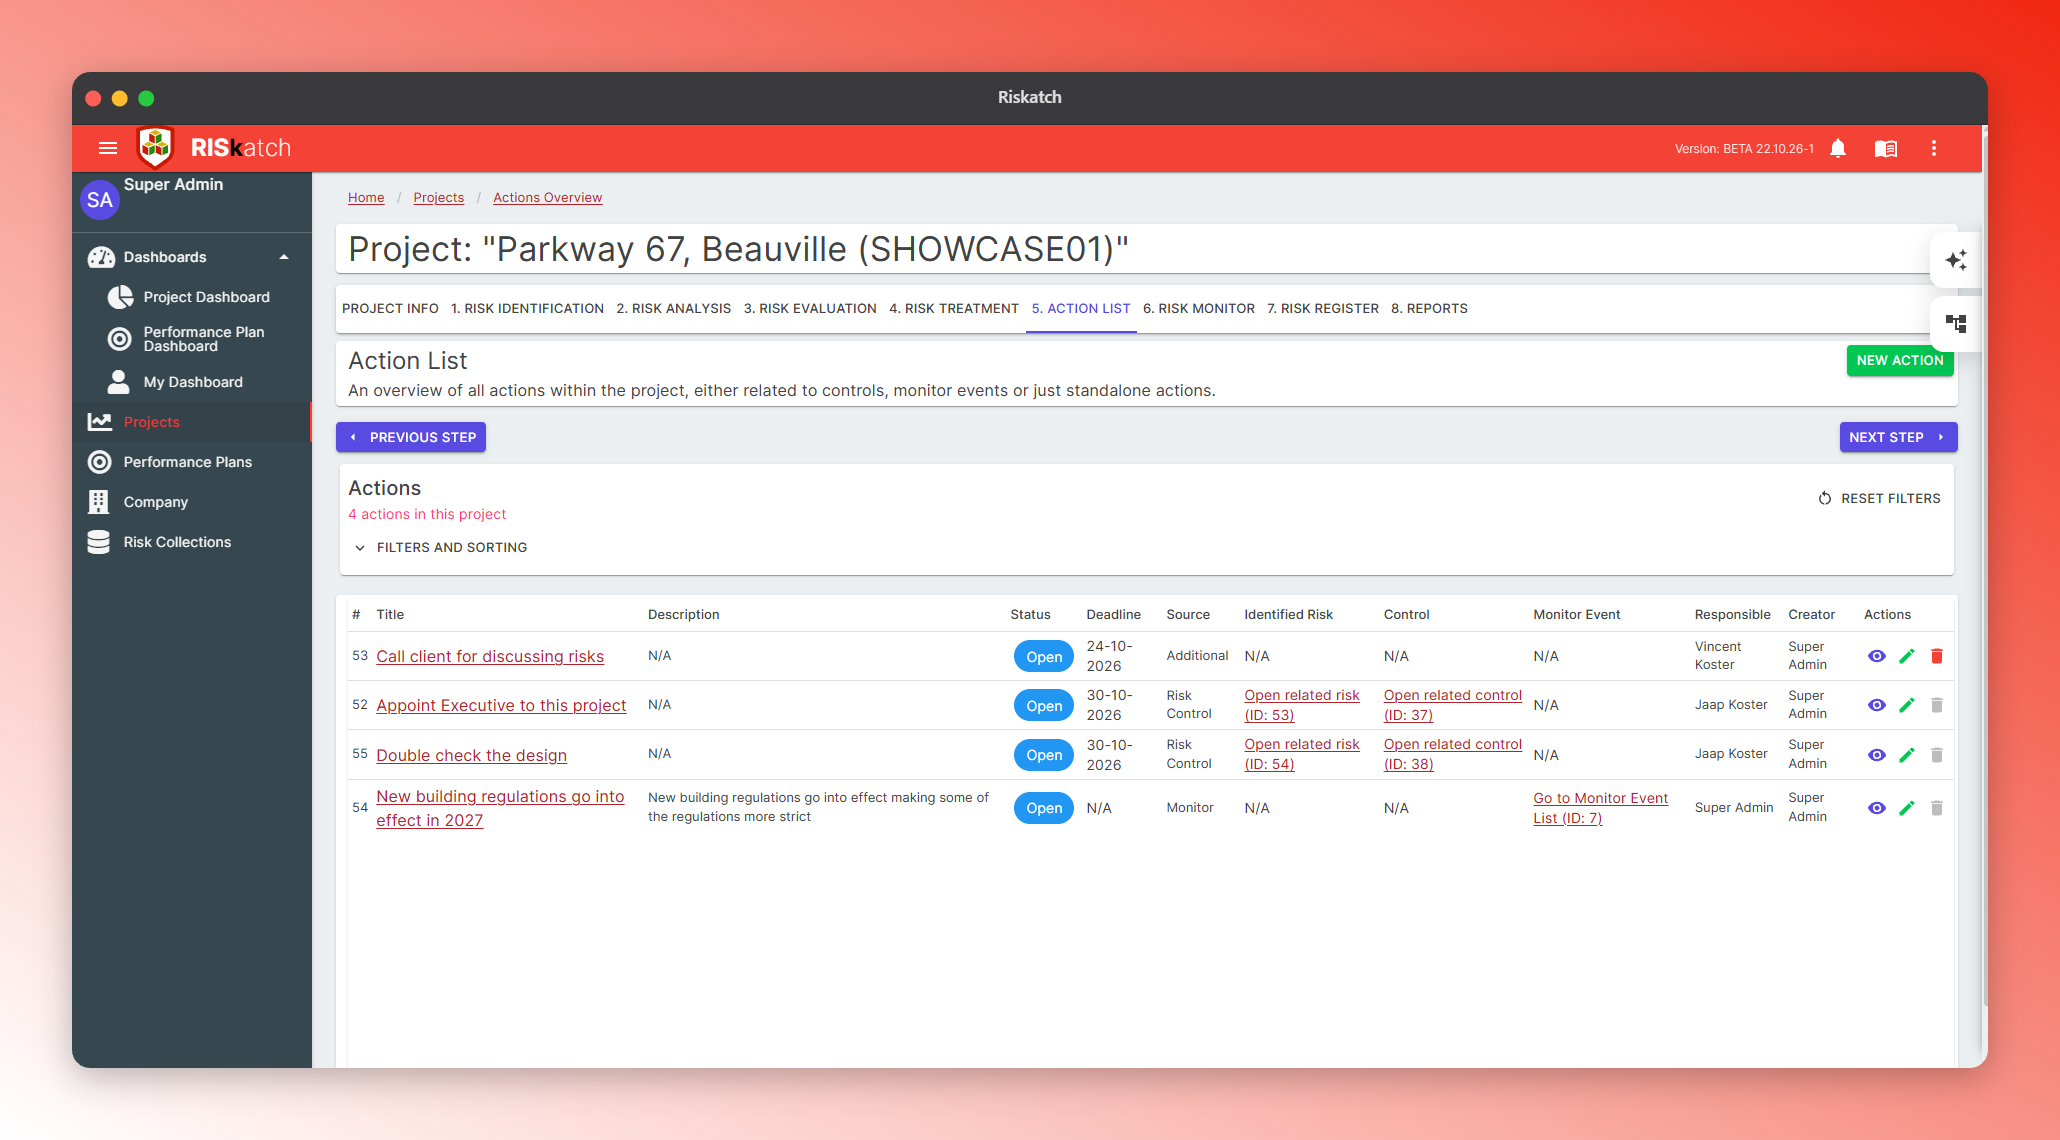Edit action 55 with pencil icon
The width and height of the screenshot is (2060, 1140).
(x=1907, y=755)
